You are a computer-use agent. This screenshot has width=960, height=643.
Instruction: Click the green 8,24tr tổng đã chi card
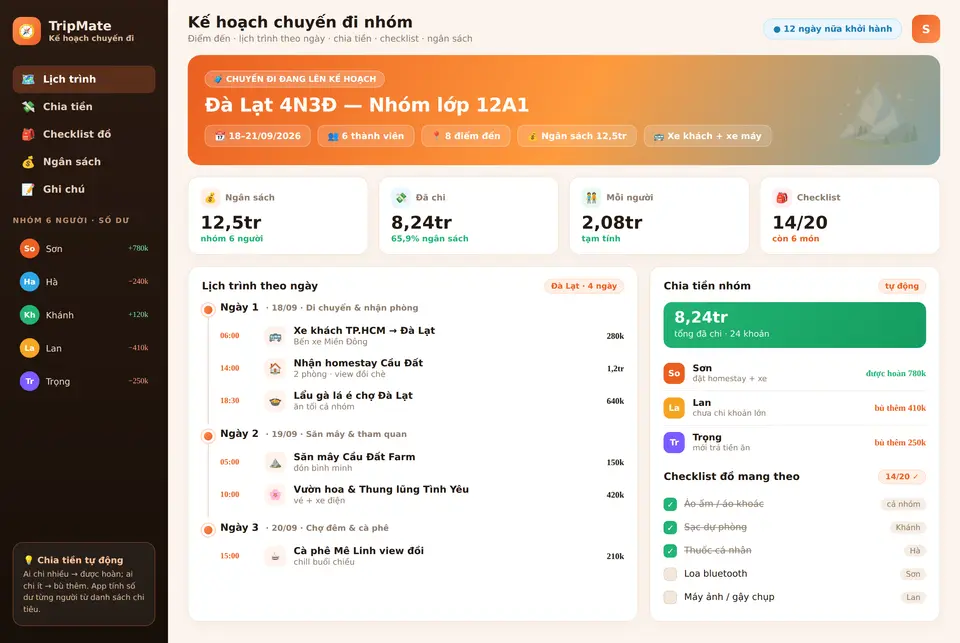pos(795,325)
